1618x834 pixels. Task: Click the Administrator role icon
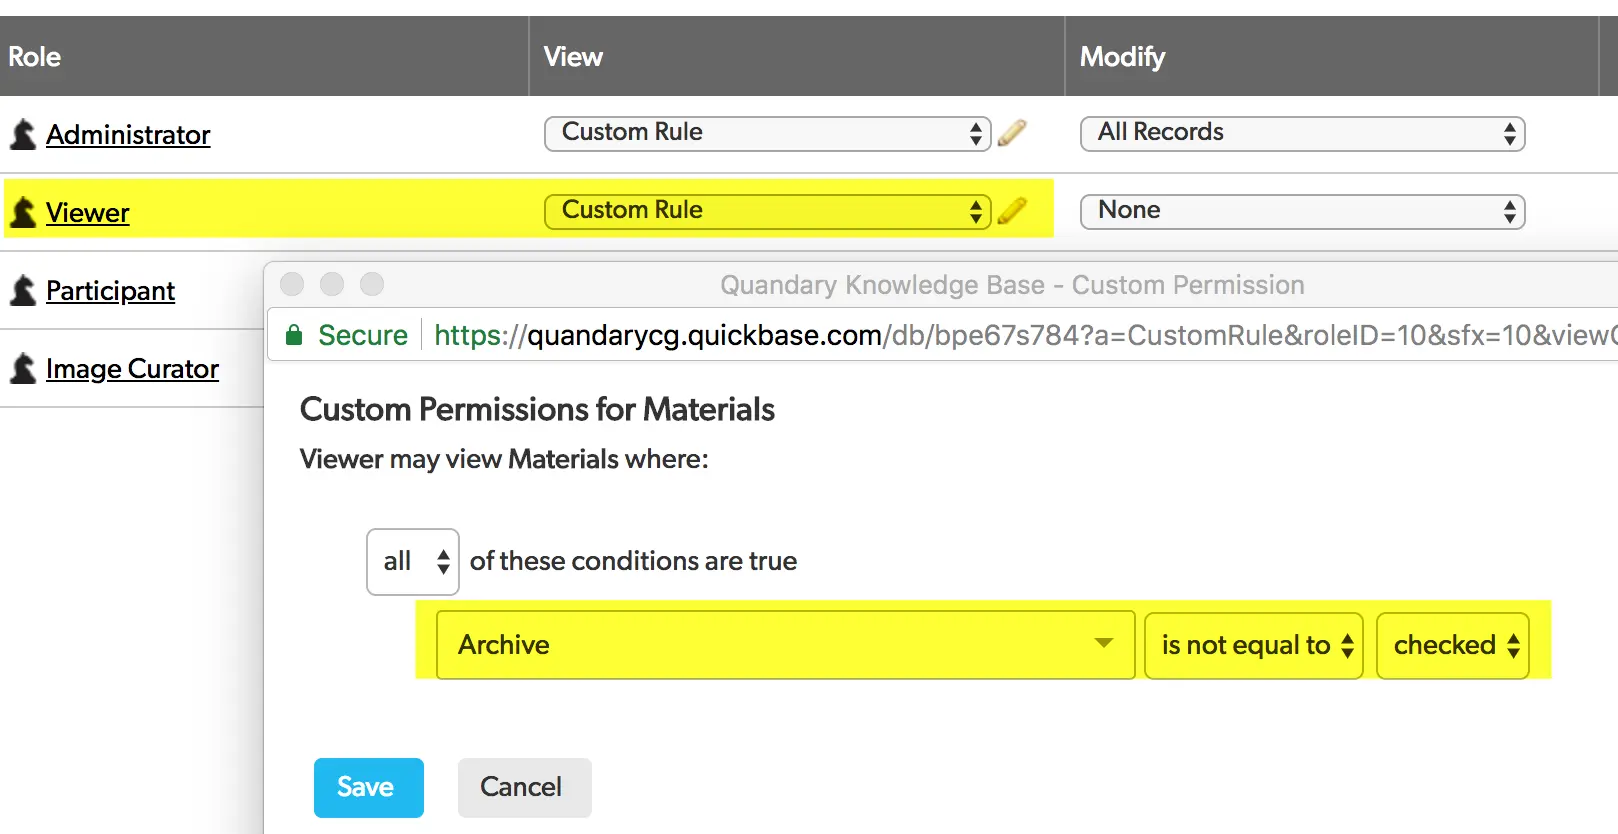(x=23, y=134)
